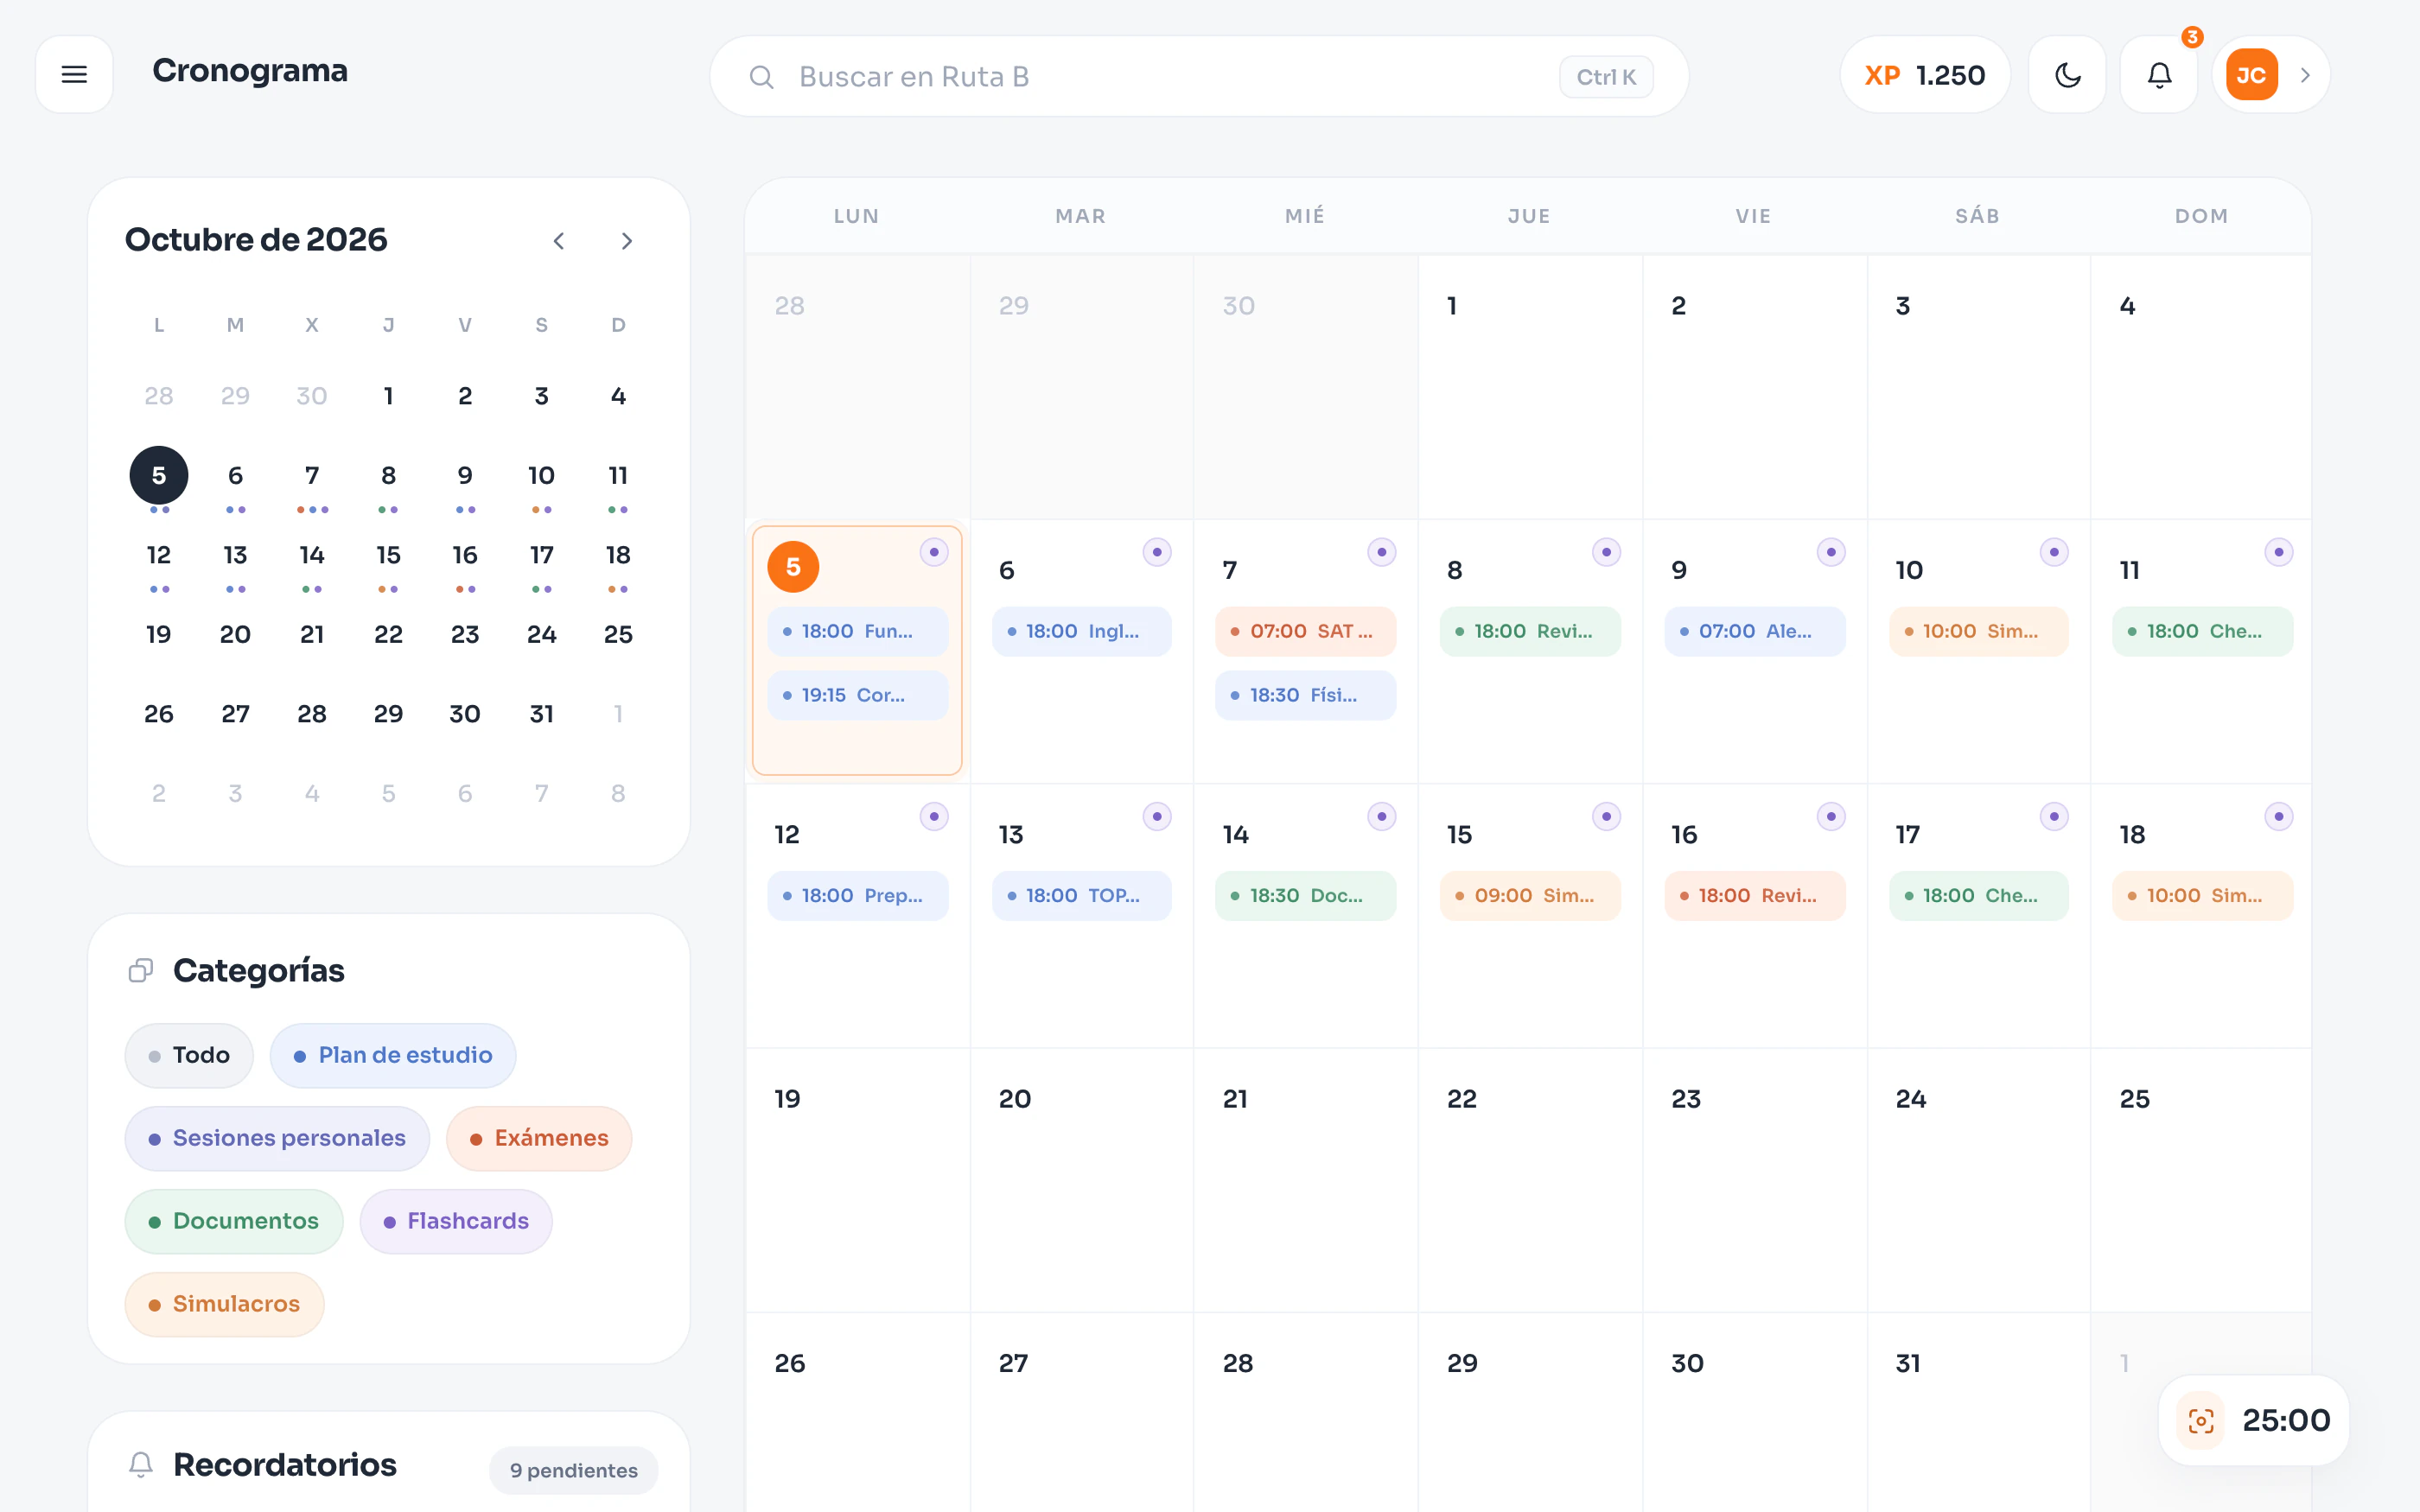Click flashcard dot on day 9 cell
Image resolution: width=2420 pixels, height=1512 pixels.
click(x=1831, y=552)
